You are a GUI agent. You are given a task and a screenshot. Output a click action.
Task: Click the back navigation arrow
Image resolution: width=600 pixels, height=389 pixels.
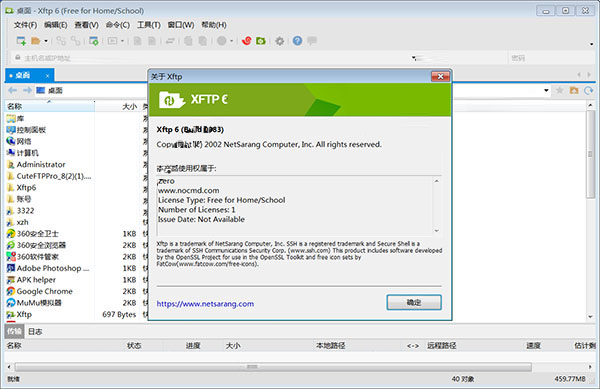(12, 90)
